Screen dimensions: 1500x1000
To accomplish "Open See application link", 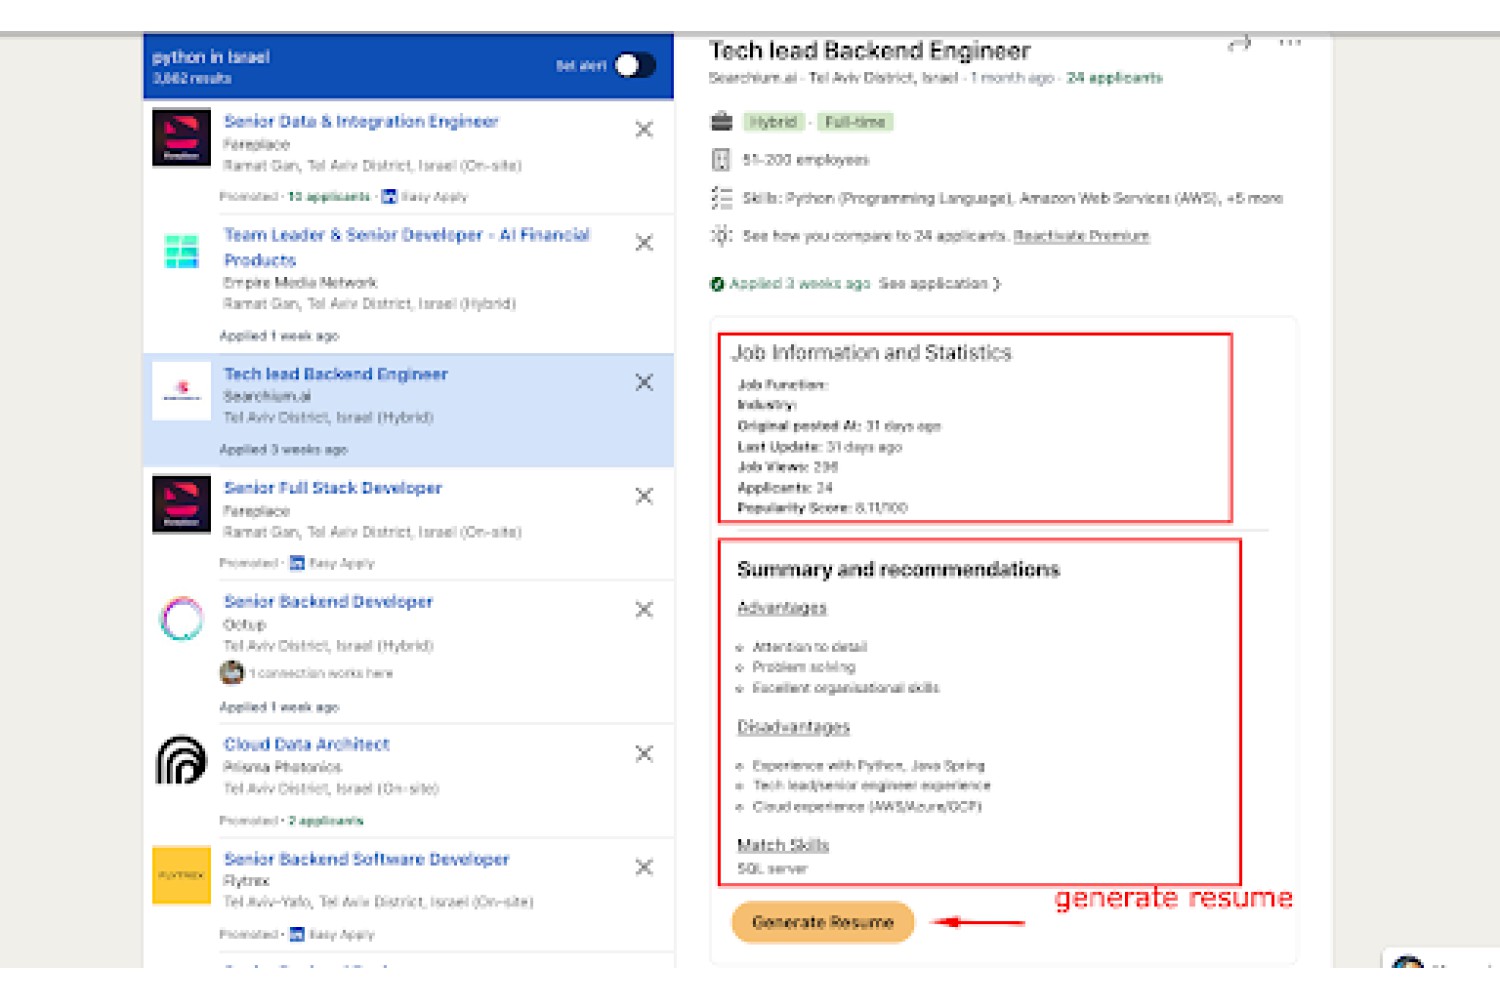I will click(x=939, y=284).
